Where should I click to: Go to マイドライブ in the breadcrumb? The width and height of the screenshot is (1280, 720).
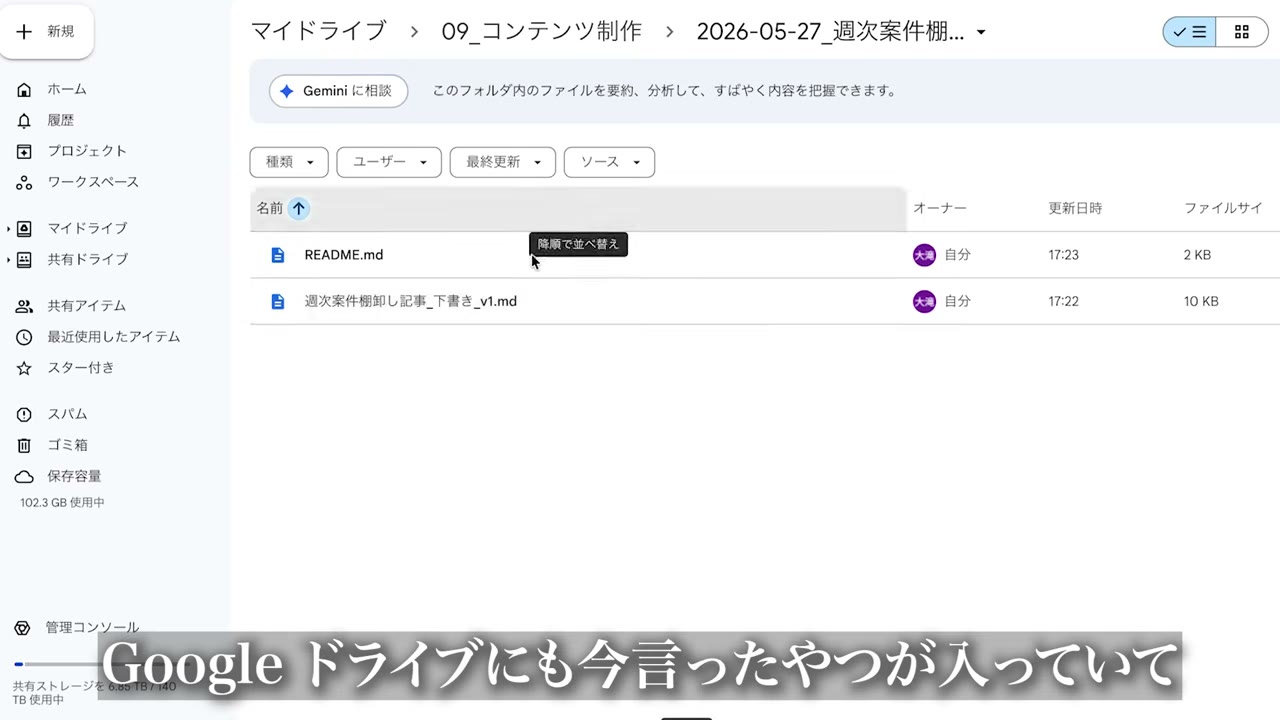point(318,31)
